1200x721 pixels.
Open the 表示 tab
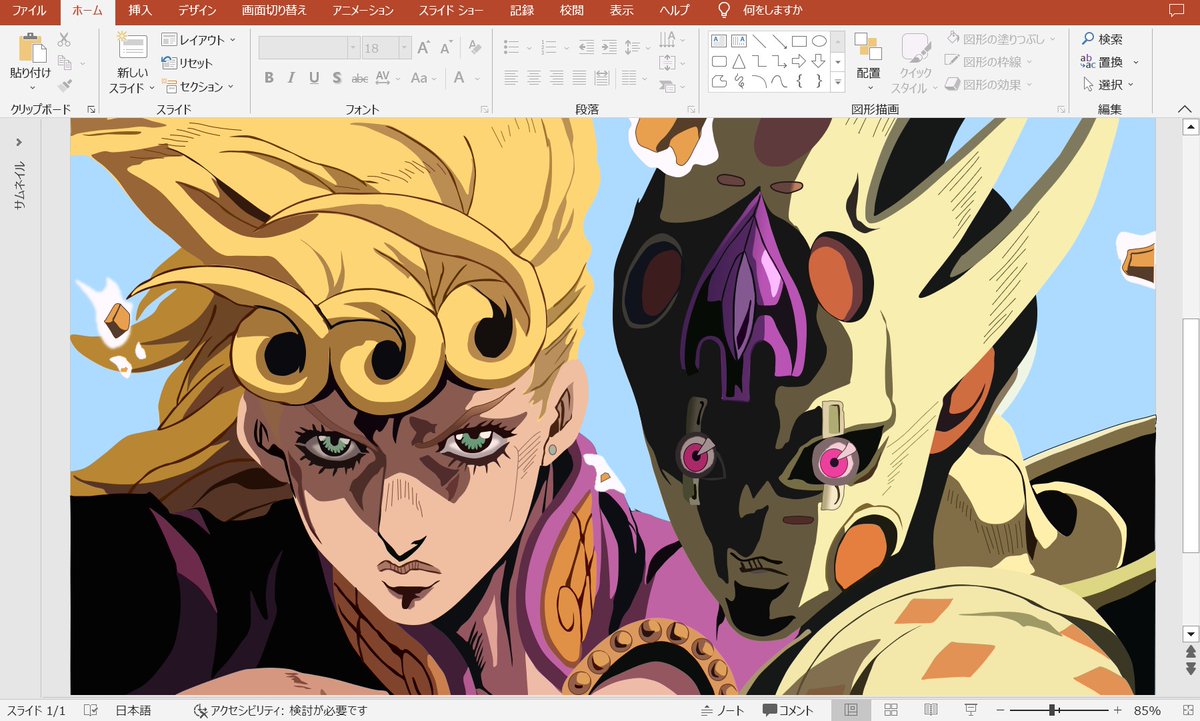tap(621, 11)
